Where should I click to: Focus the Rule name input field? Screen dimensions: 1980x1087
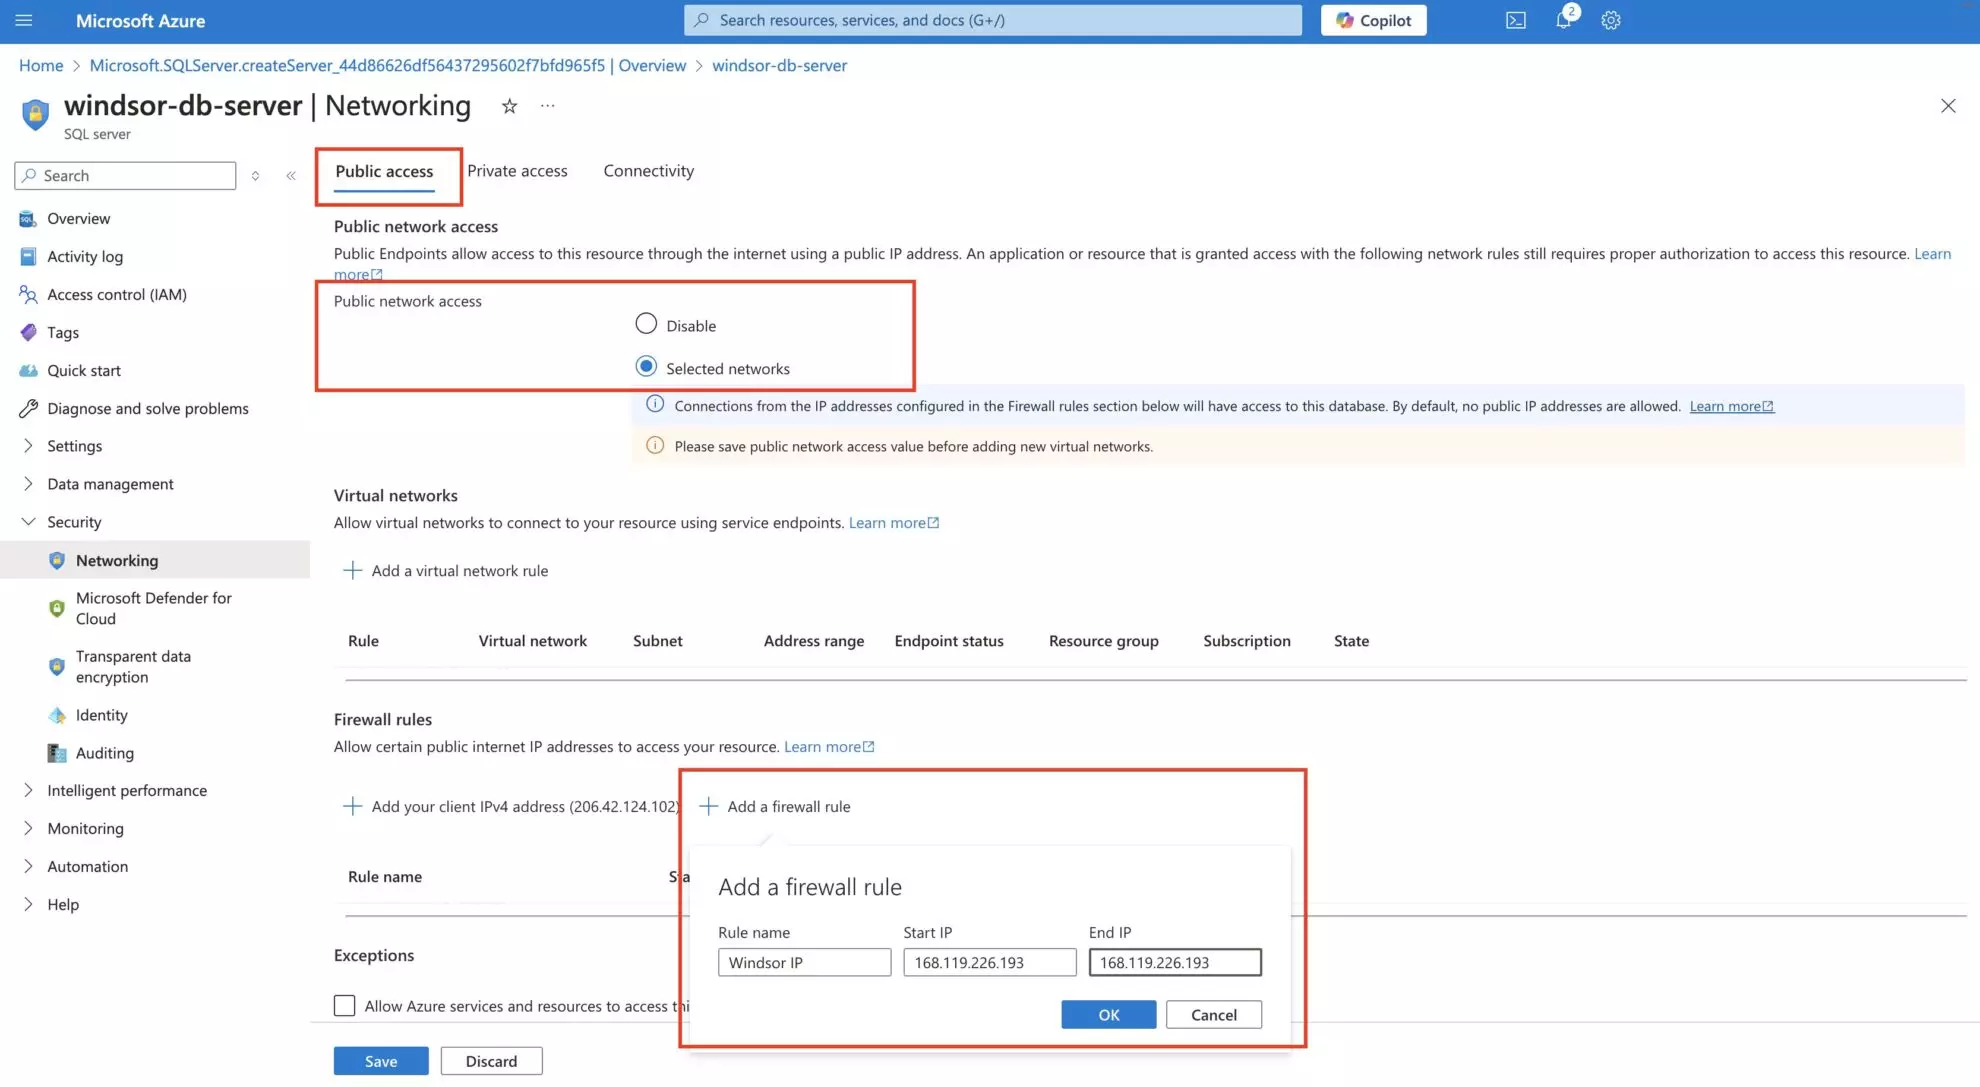pos(804,962)
